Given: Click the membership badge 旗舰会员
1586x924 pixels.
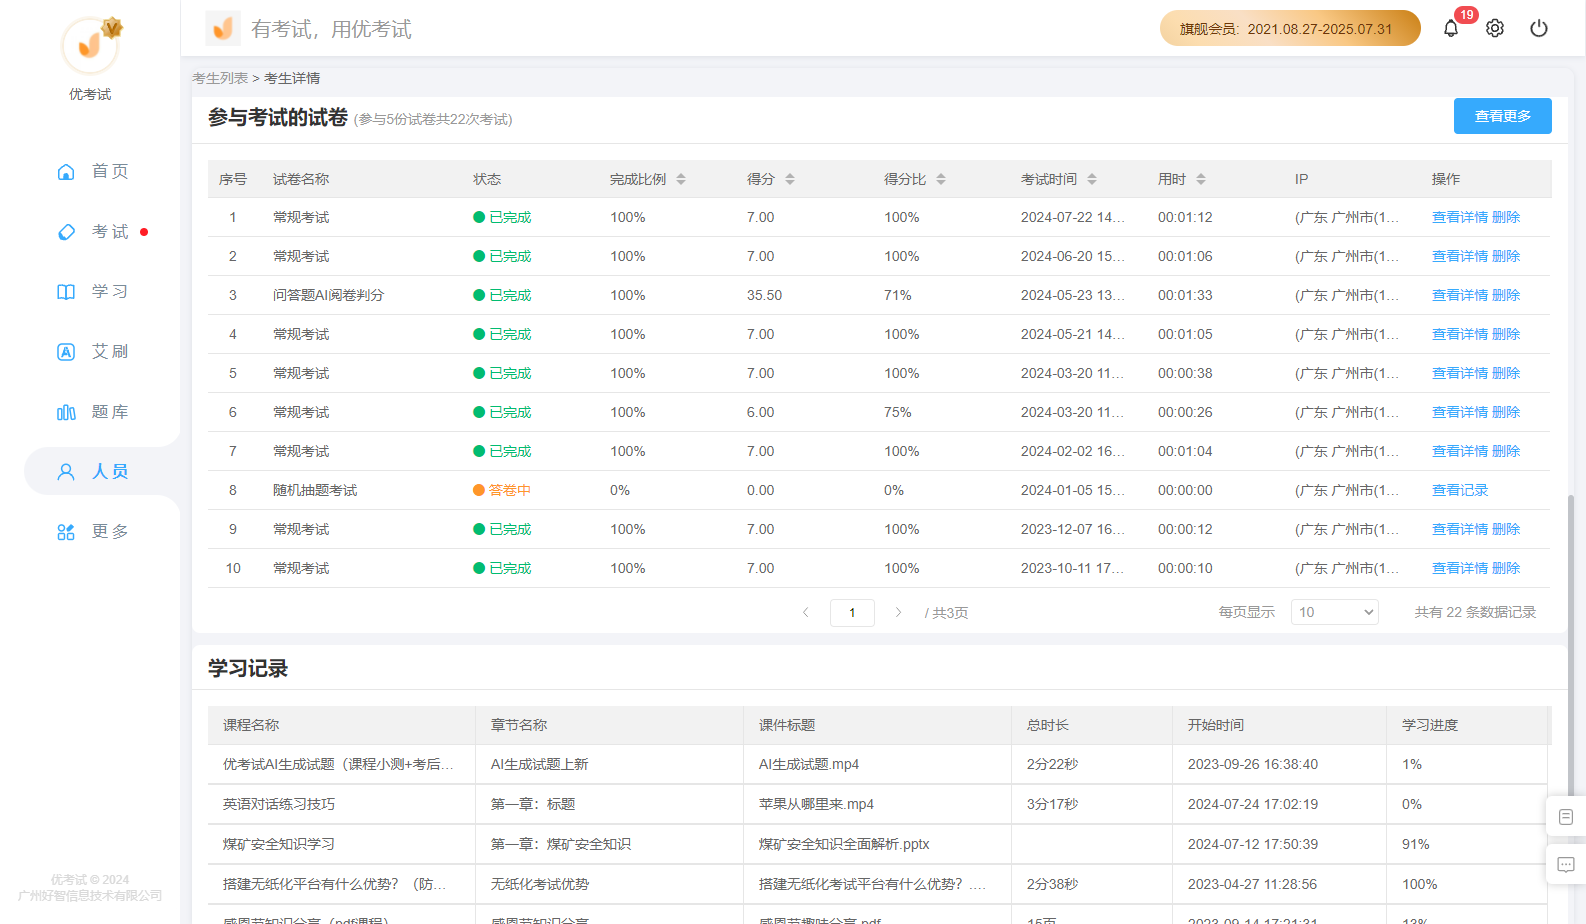Looking at the screenshot, I should pos(1290,28).
